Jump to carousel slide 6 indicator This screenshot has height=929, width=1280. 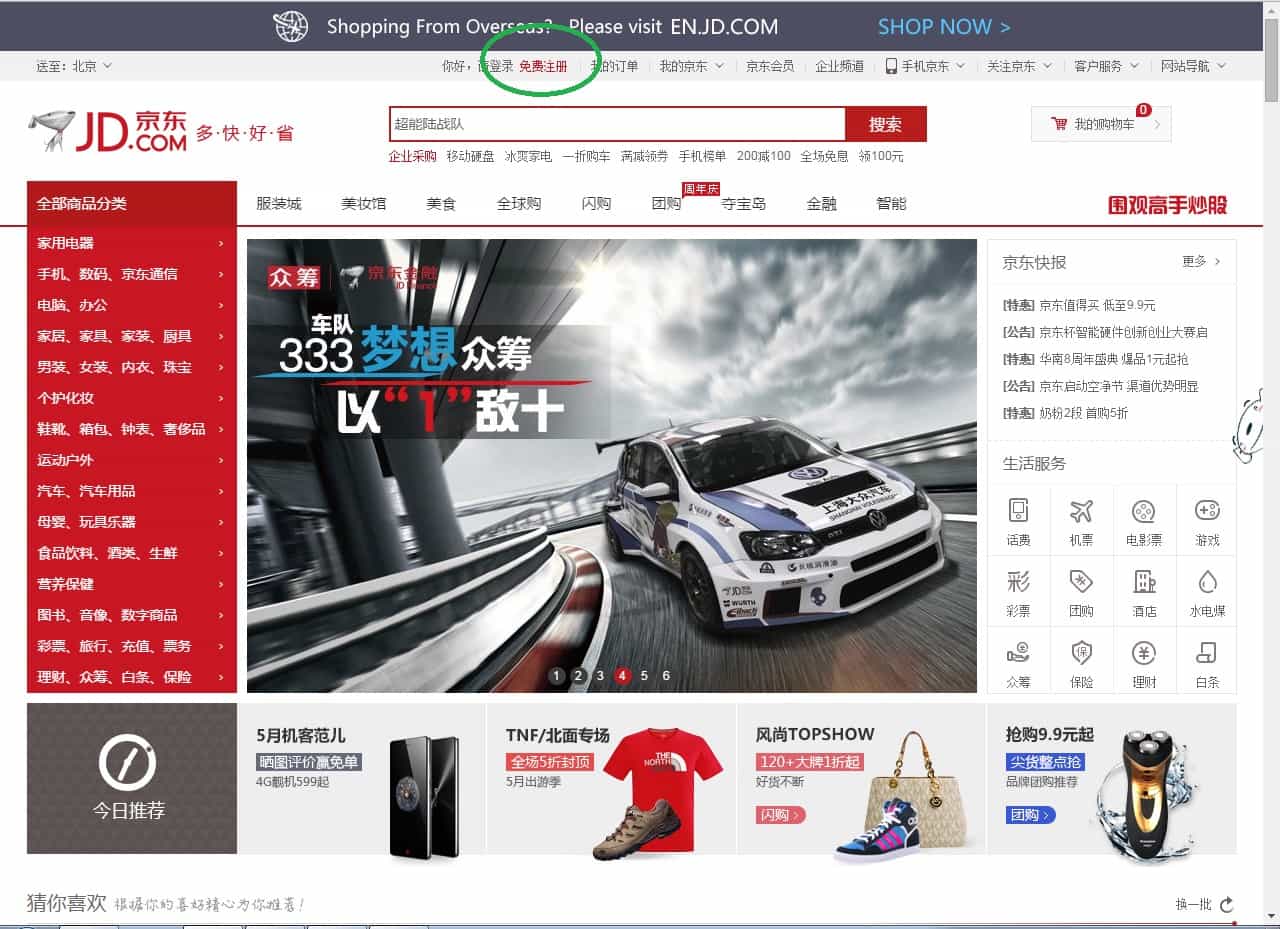tap(666, 676)
